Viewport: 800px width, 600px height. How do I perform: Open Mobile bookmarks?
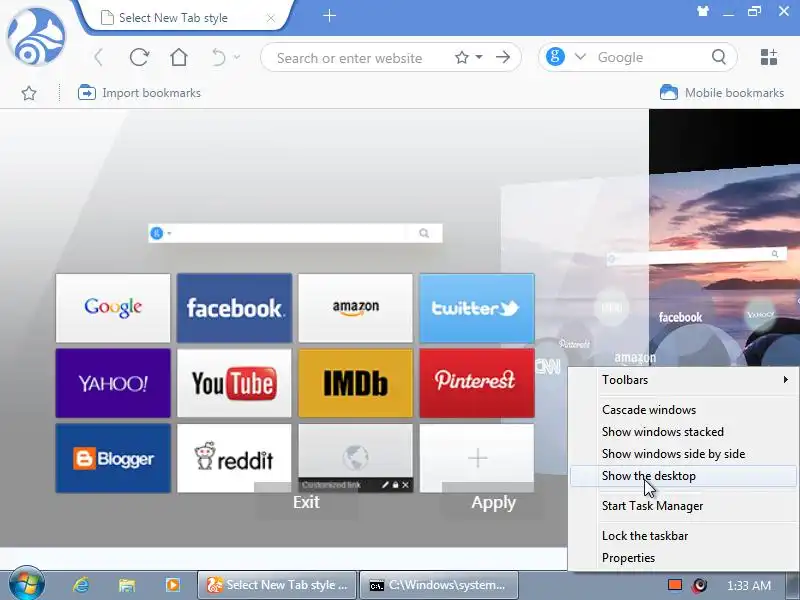coord(722,93)
